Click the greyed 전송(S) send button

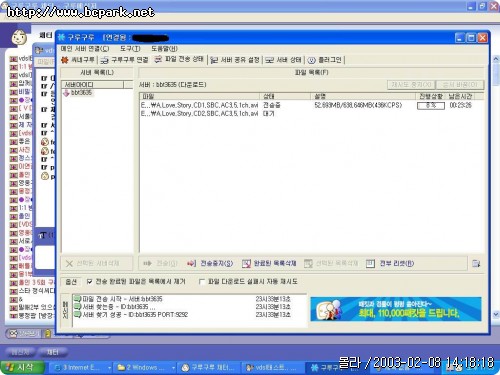(160, 264)
